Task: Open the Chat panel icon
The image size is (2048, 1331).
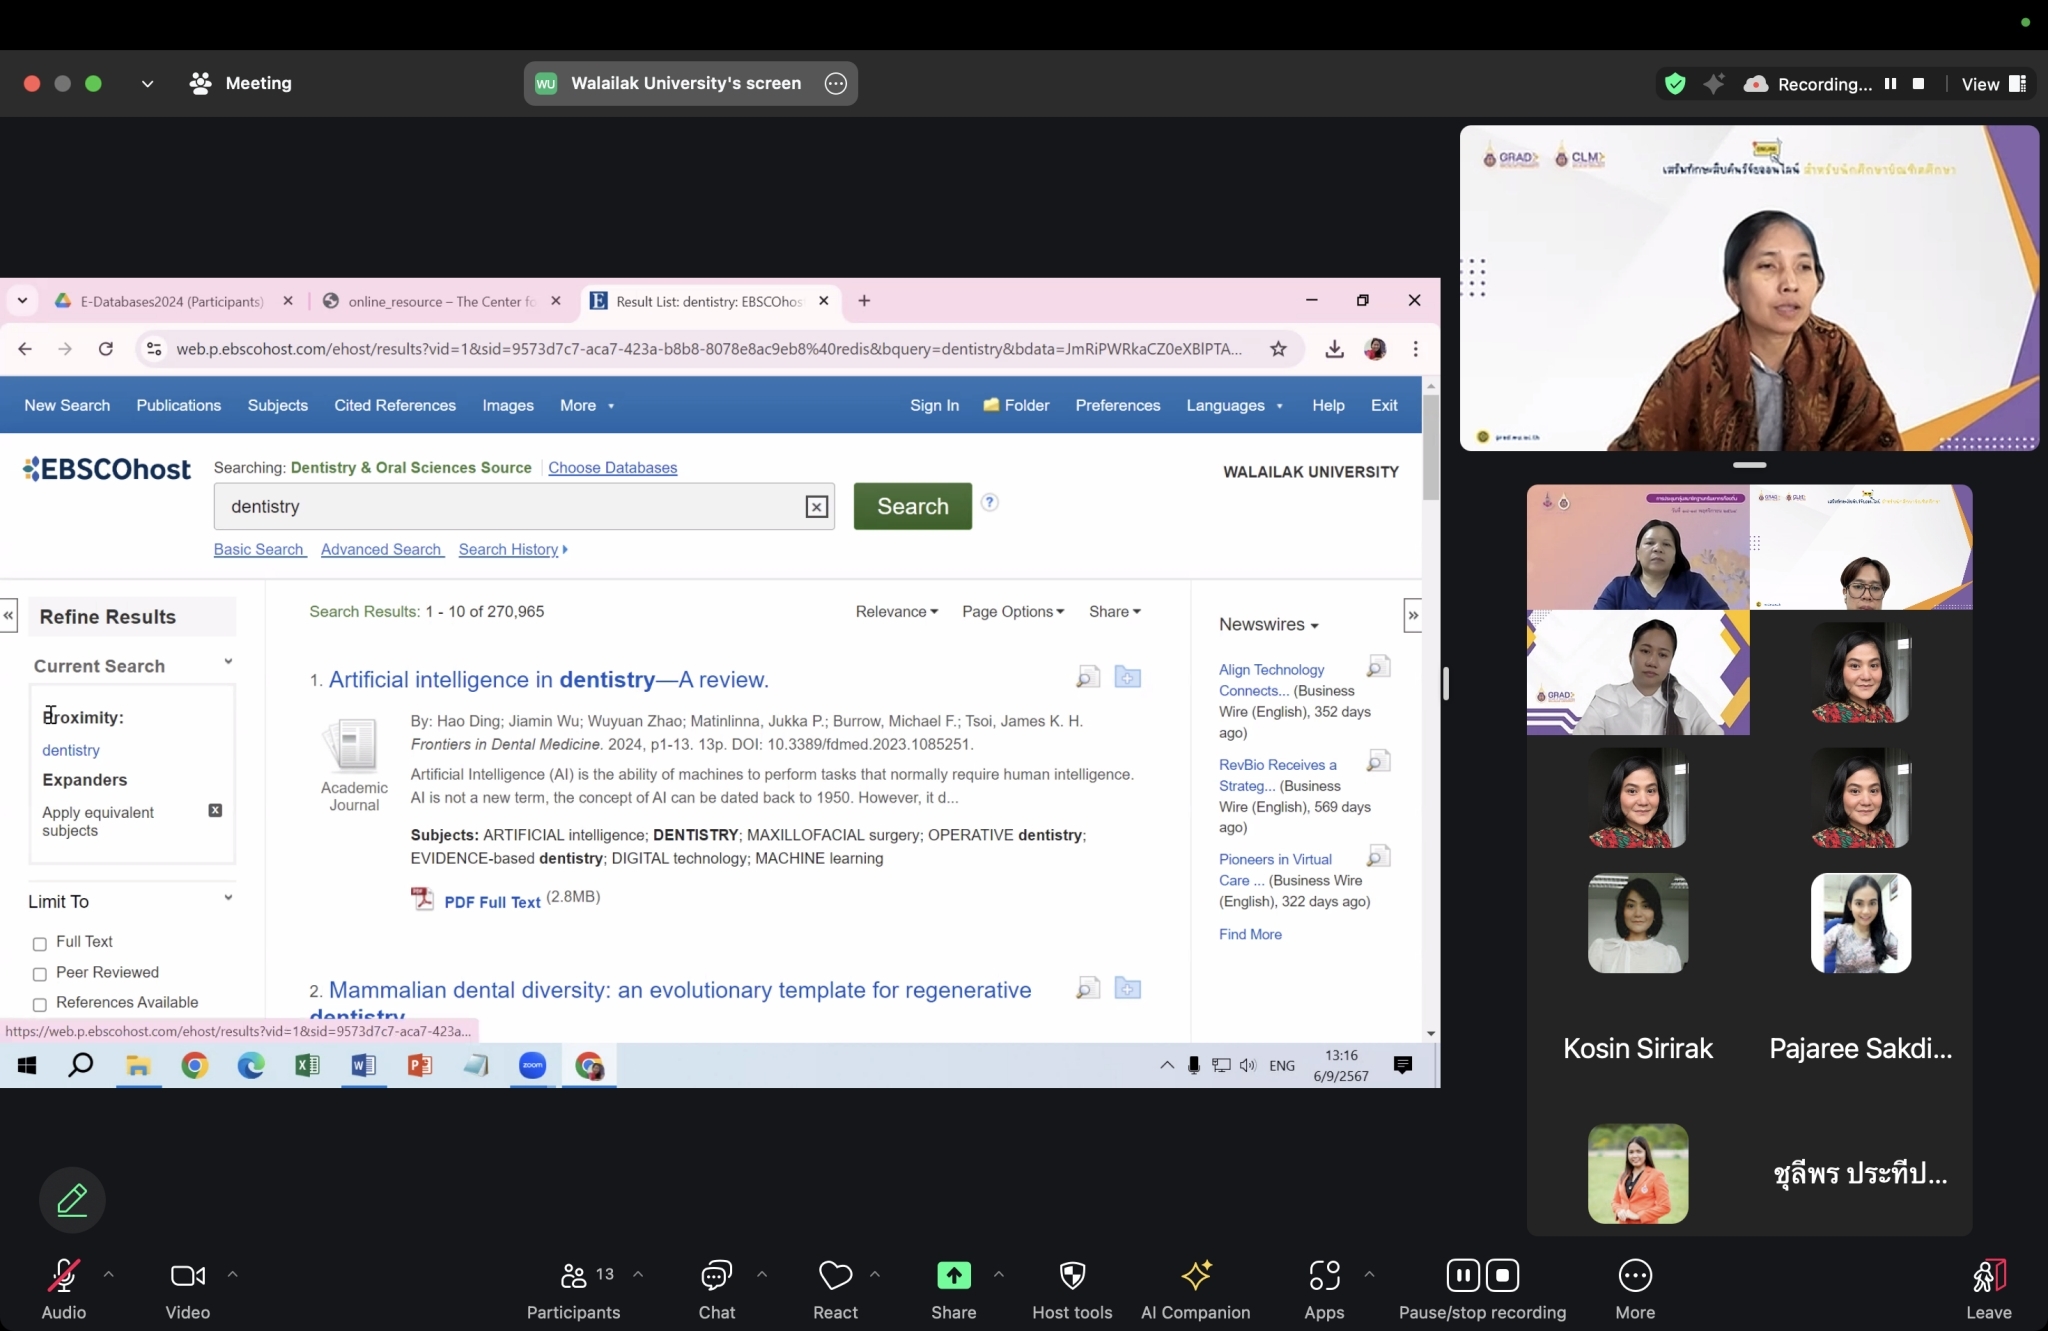Action: coord(716,1275)
